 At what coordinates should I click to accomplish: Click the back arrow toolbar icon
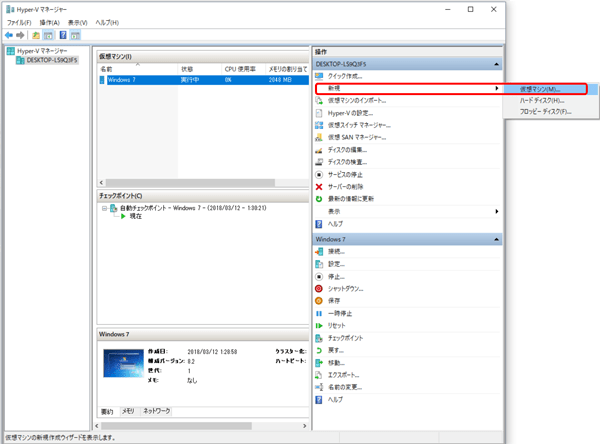[9, 35]
